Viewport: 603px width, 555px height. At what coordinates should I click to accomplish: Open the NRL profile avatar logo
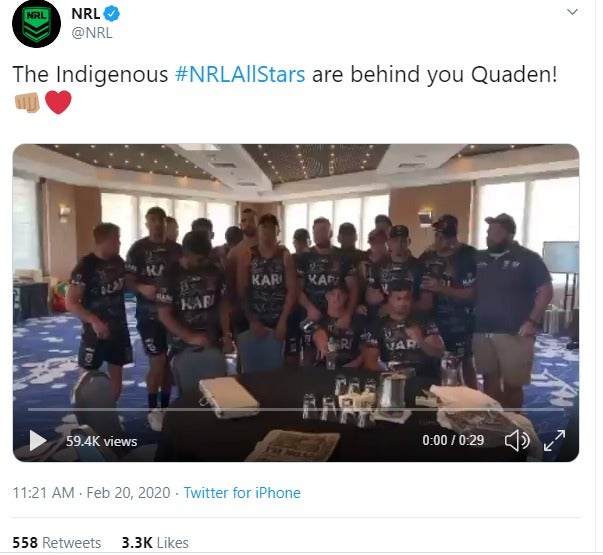(x=37, y=24)
